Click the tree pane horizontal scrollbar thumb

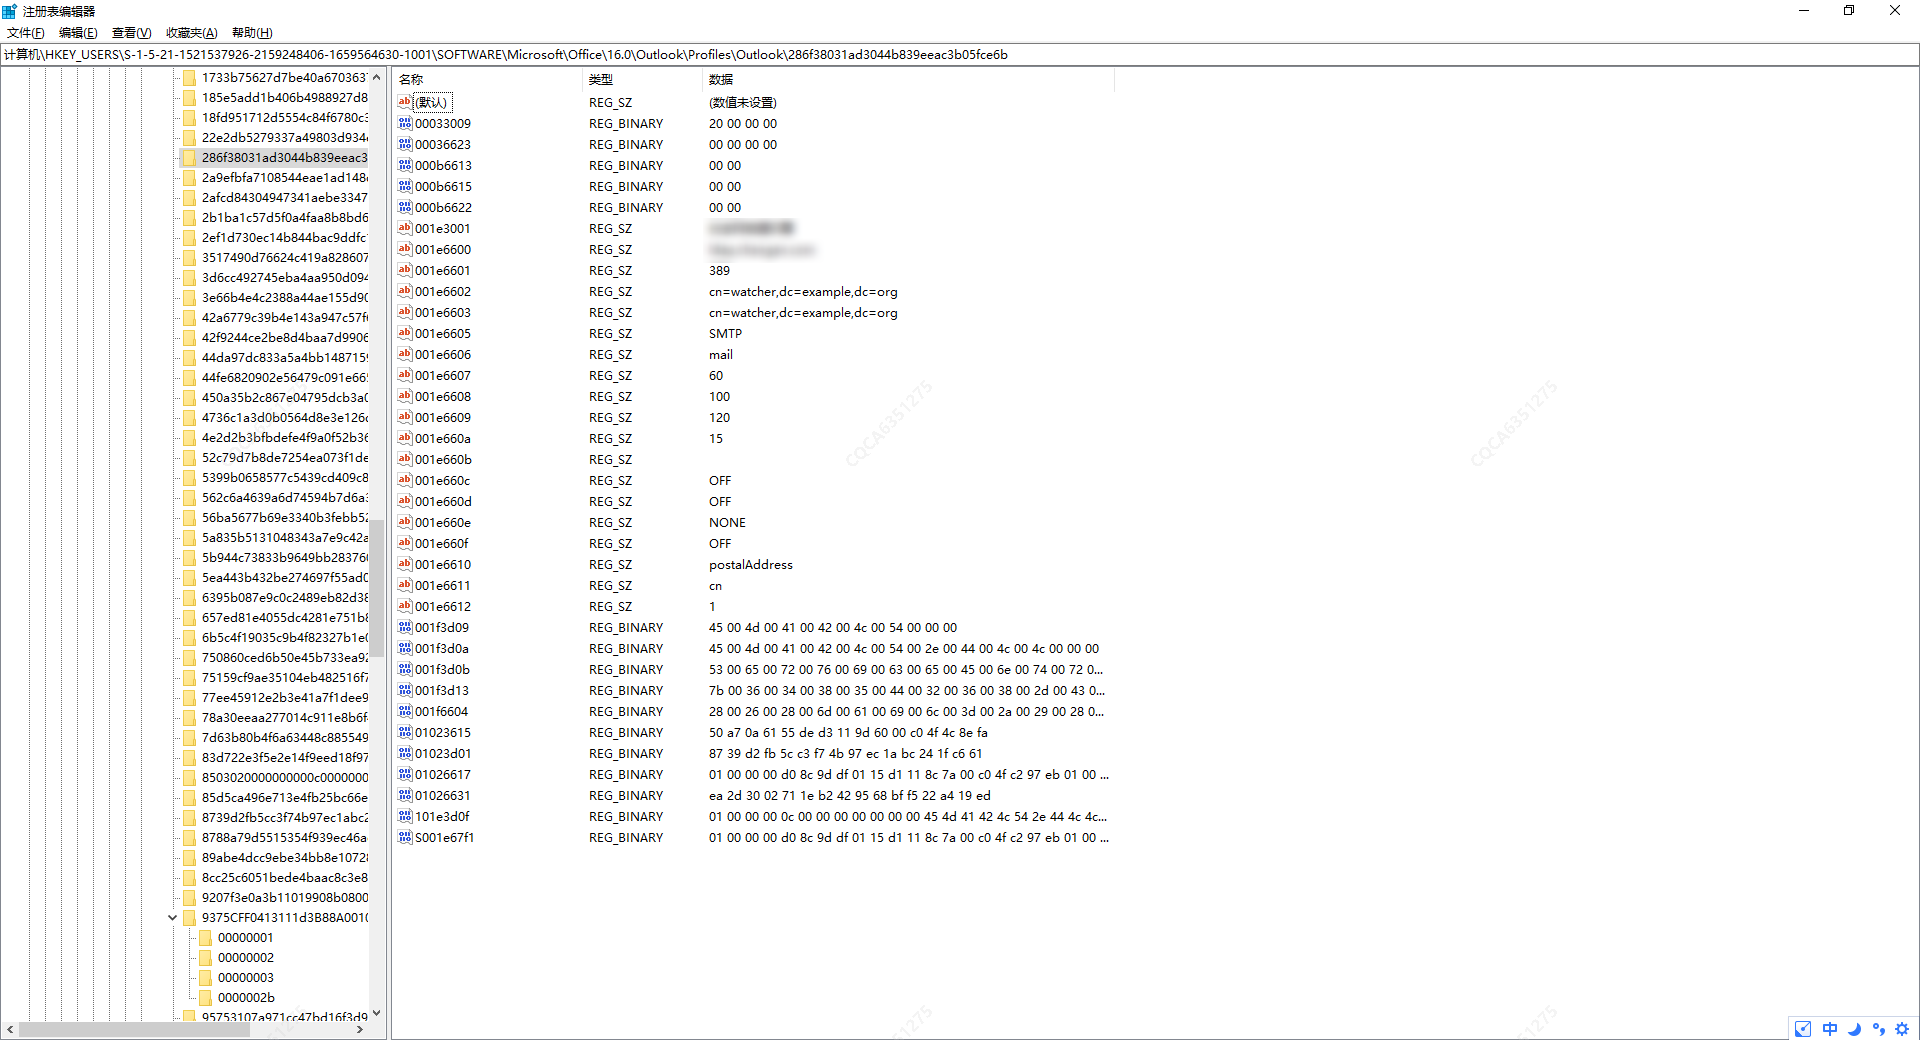tap(140, 1029)
